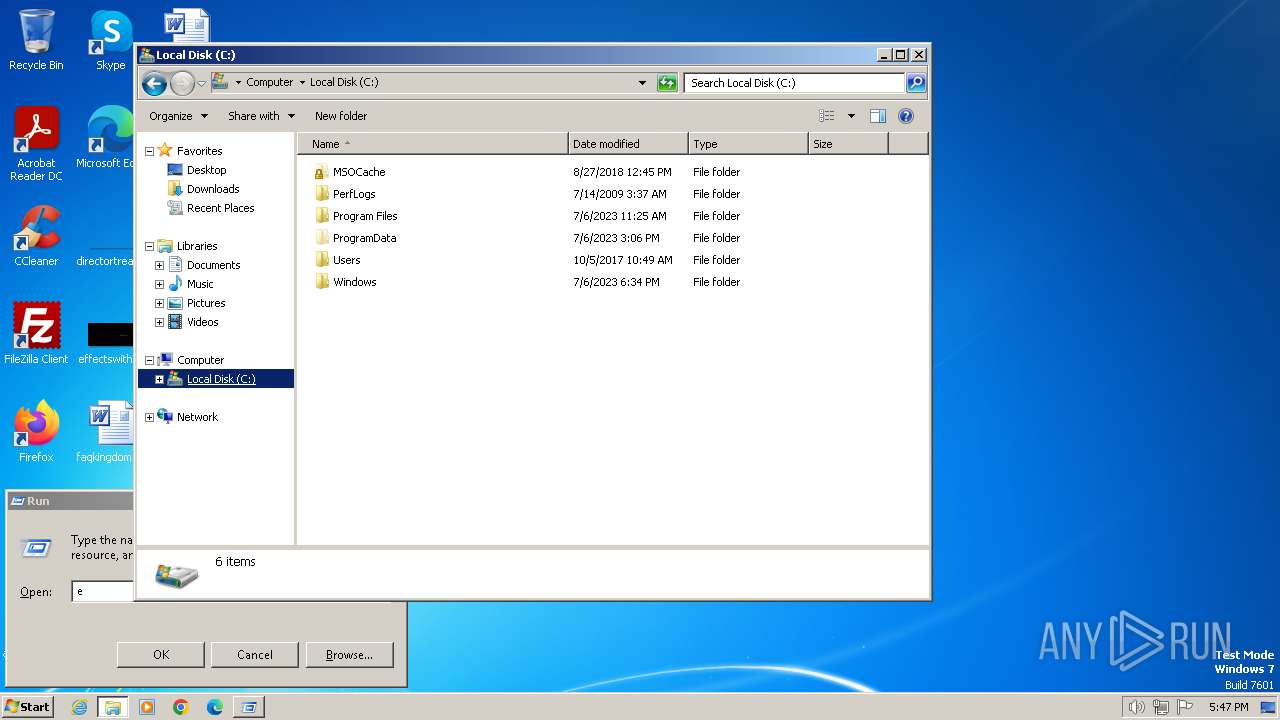Click Computer in the address breadcrumb
This screenshot has width=1280, height=720.
click(269, 83)
